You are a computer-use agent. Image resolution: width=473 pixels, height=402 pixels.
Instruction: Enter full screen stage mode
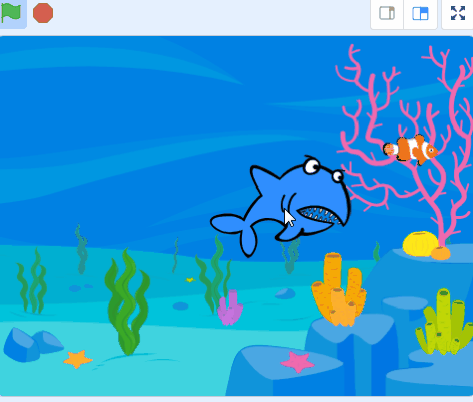(x=458, y=13)
